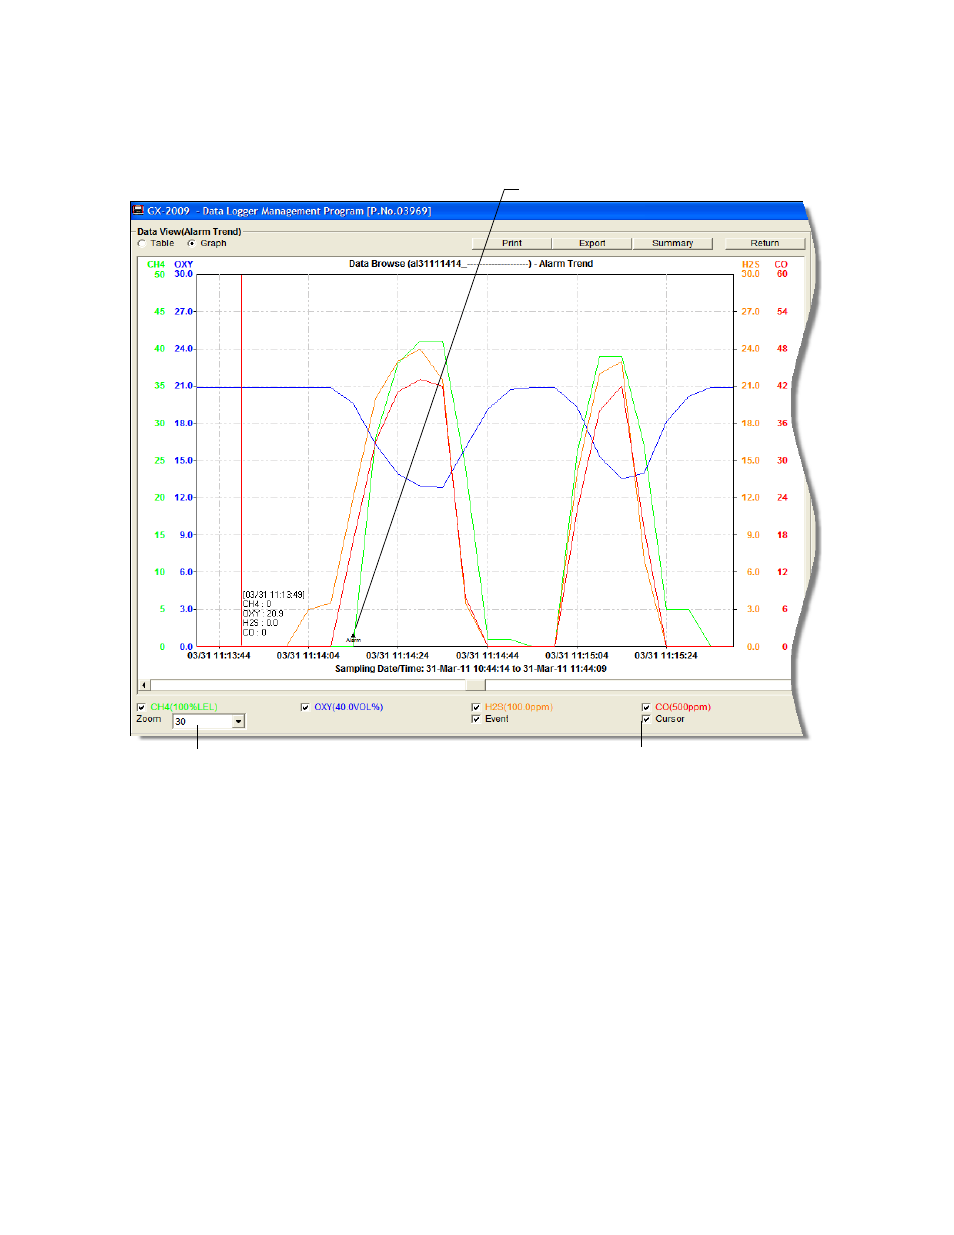
Task: Click the 03/31 11:14:24 time axis label
Action: (x=397, y=656)
